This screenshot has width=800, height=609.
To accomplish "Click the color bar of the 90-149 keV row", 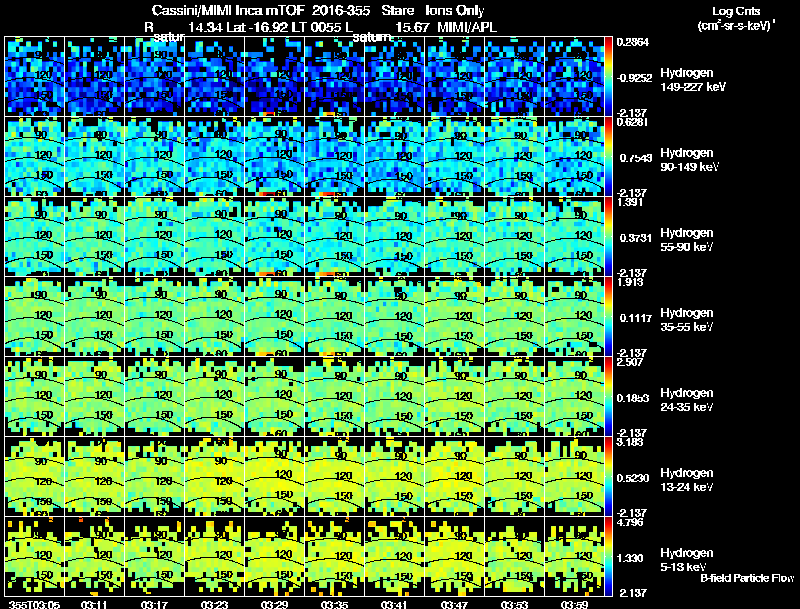I will [608, 157].
